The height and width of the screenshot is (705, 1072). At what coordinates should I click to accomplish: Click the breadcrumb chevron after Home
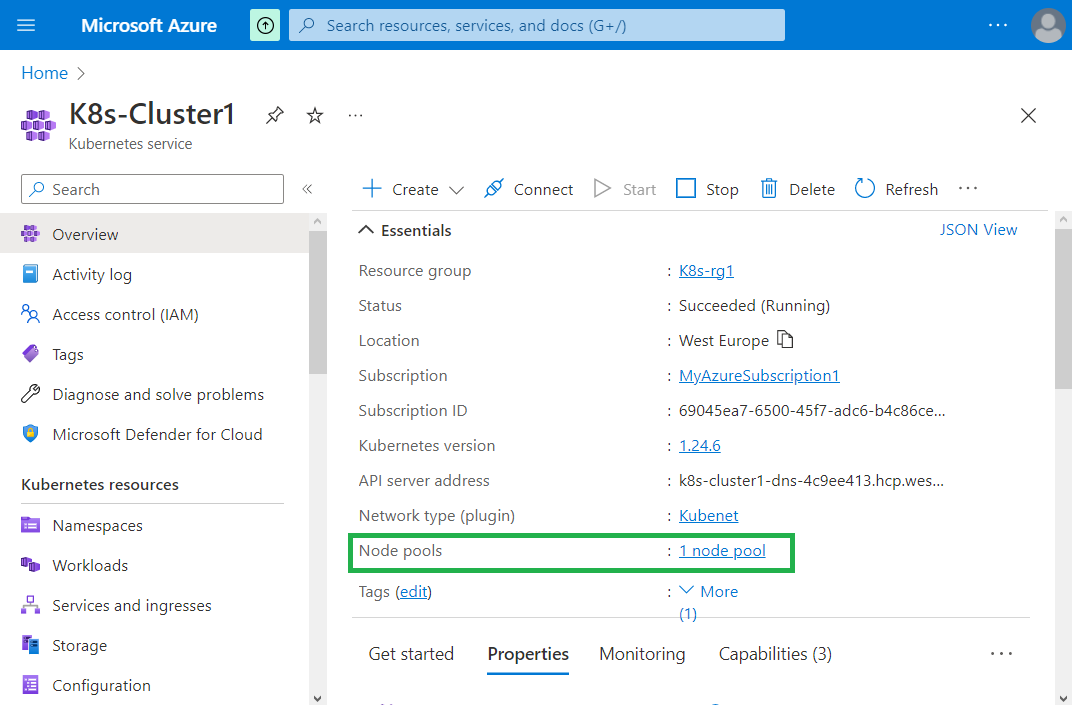click(81, 73)
